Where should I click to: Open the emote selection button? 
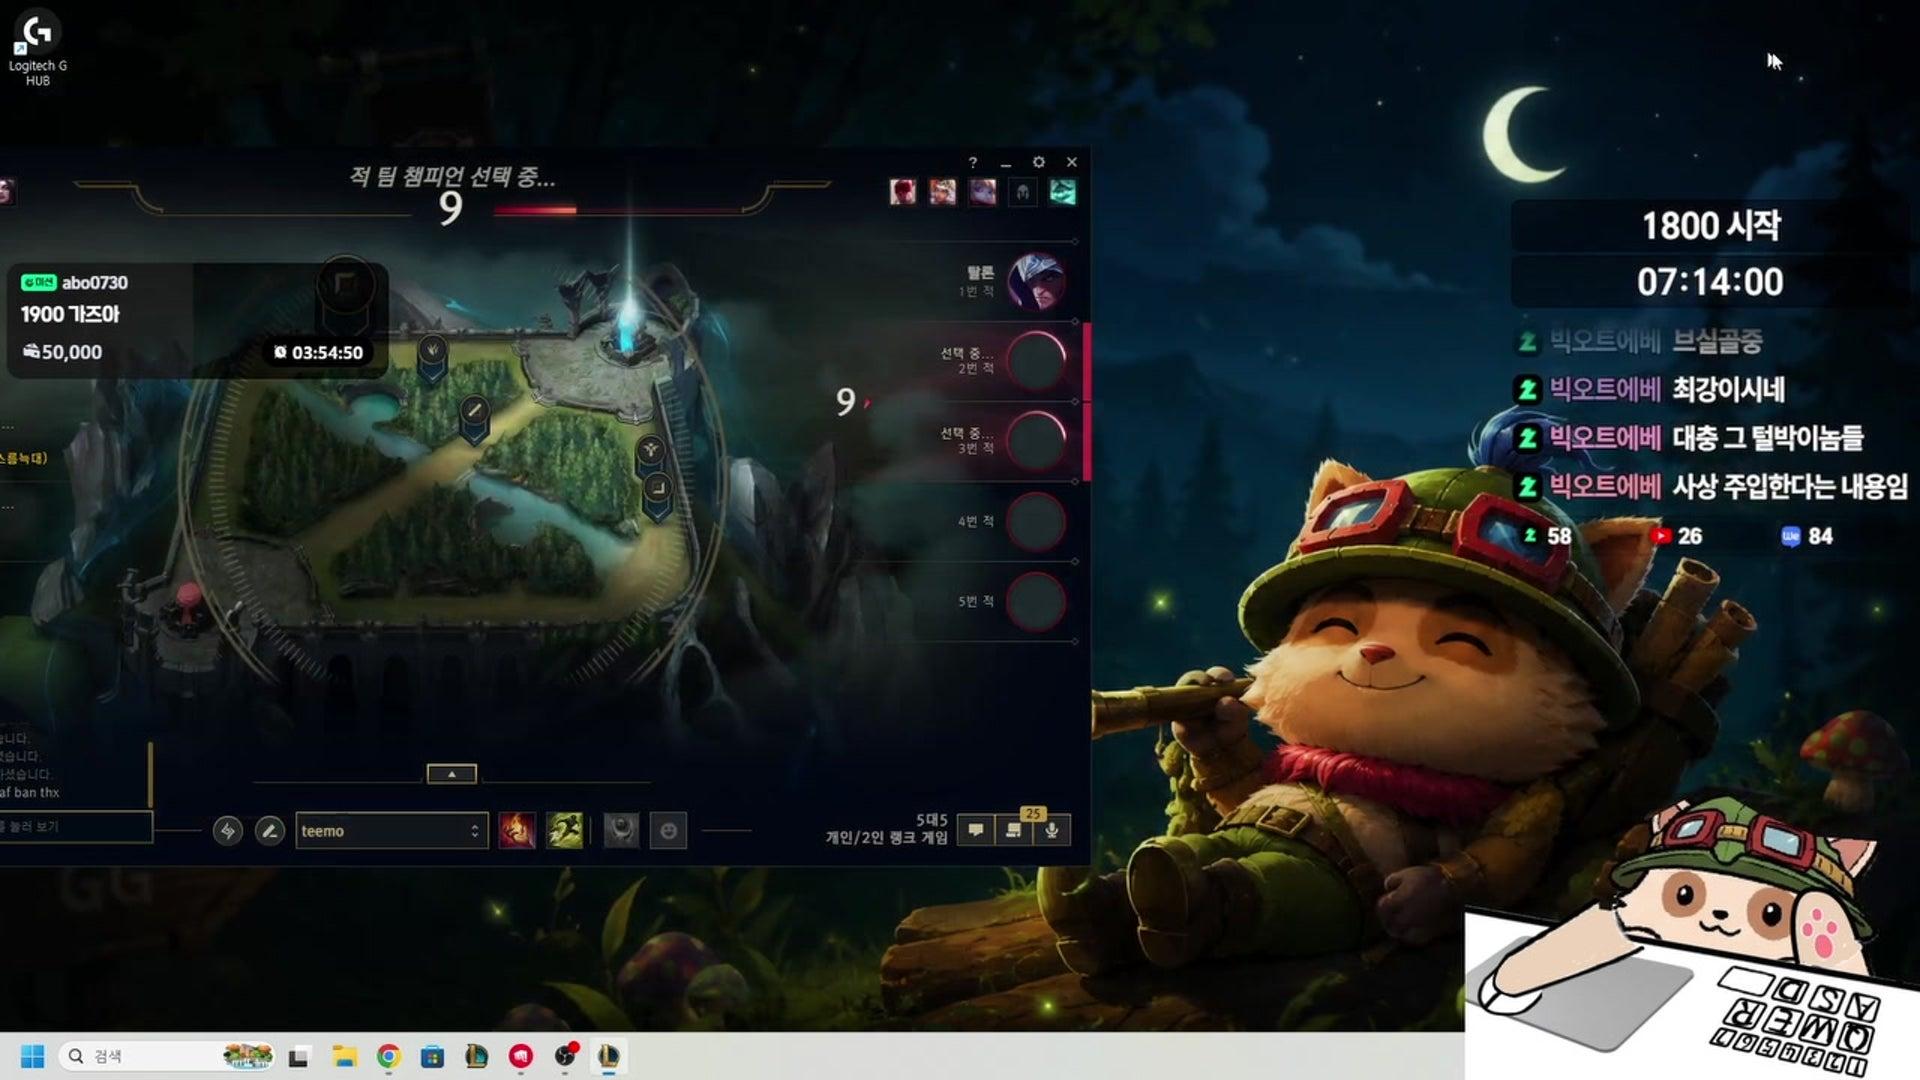pyautogui.click(x=669, y=831)
